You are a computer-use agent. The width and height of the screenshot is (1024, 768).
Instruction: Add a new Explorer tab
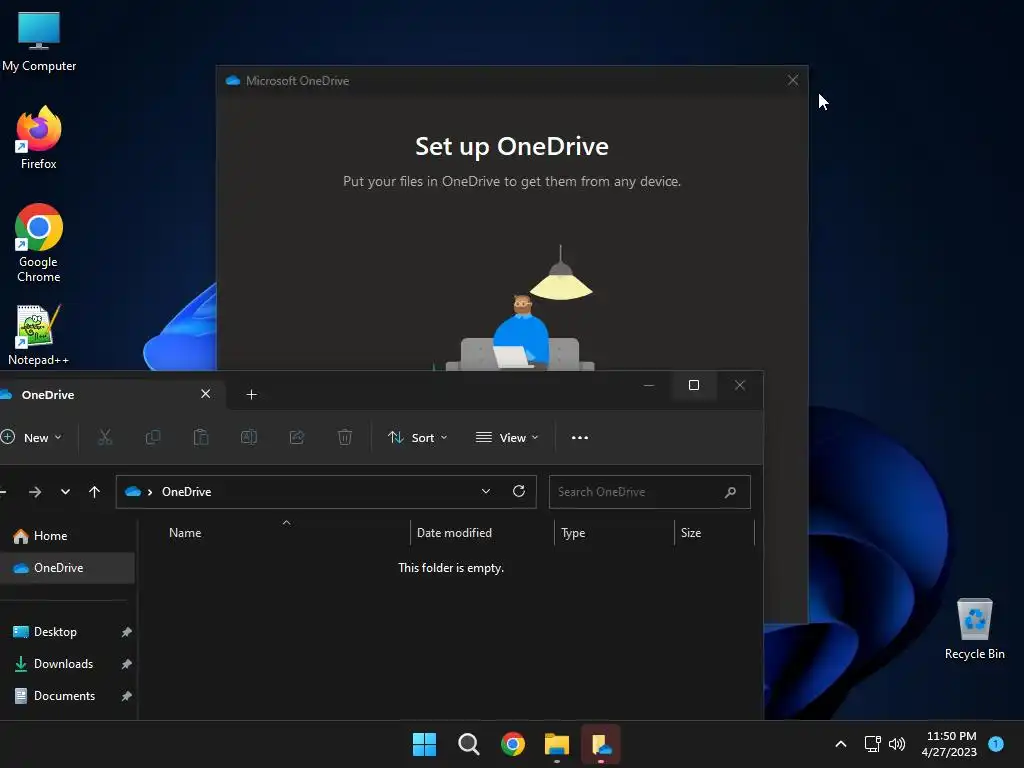(x=251, y=394)
